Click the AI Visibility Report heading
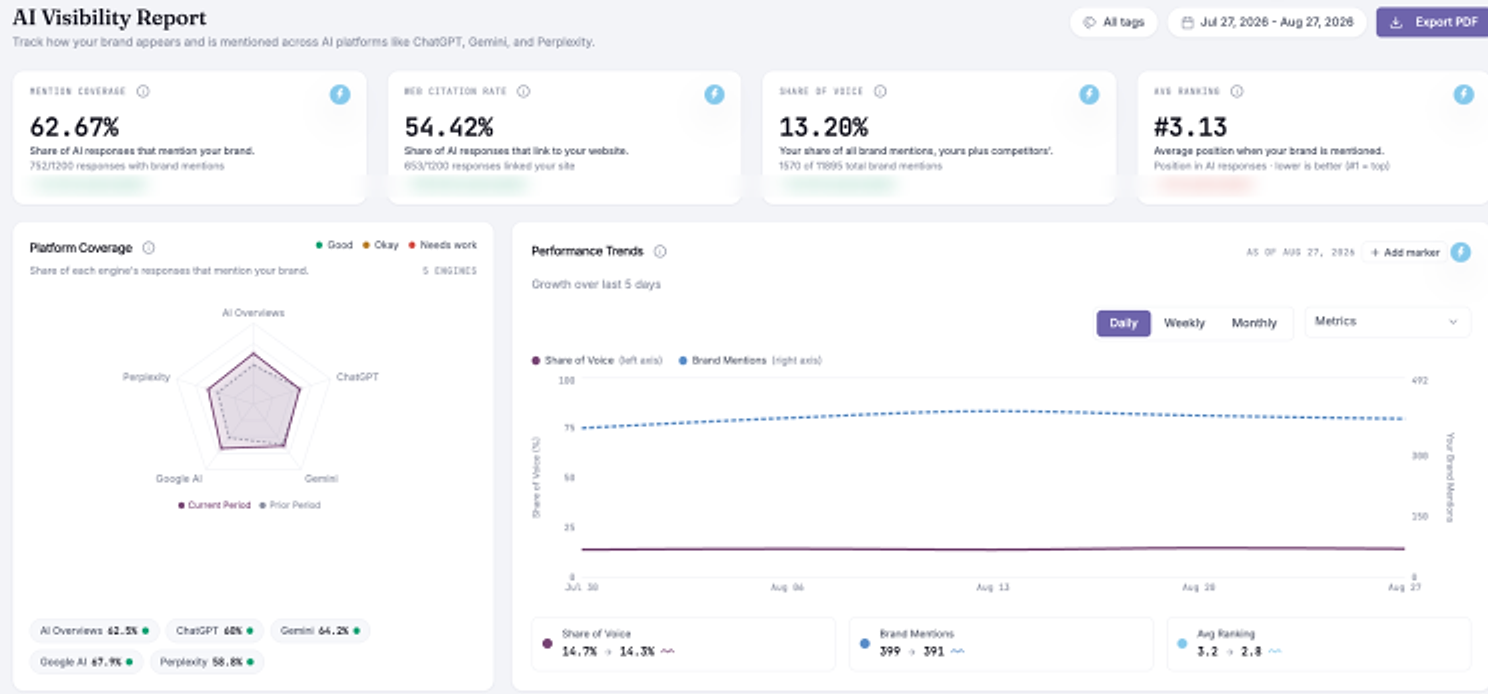 click(110, 18)
